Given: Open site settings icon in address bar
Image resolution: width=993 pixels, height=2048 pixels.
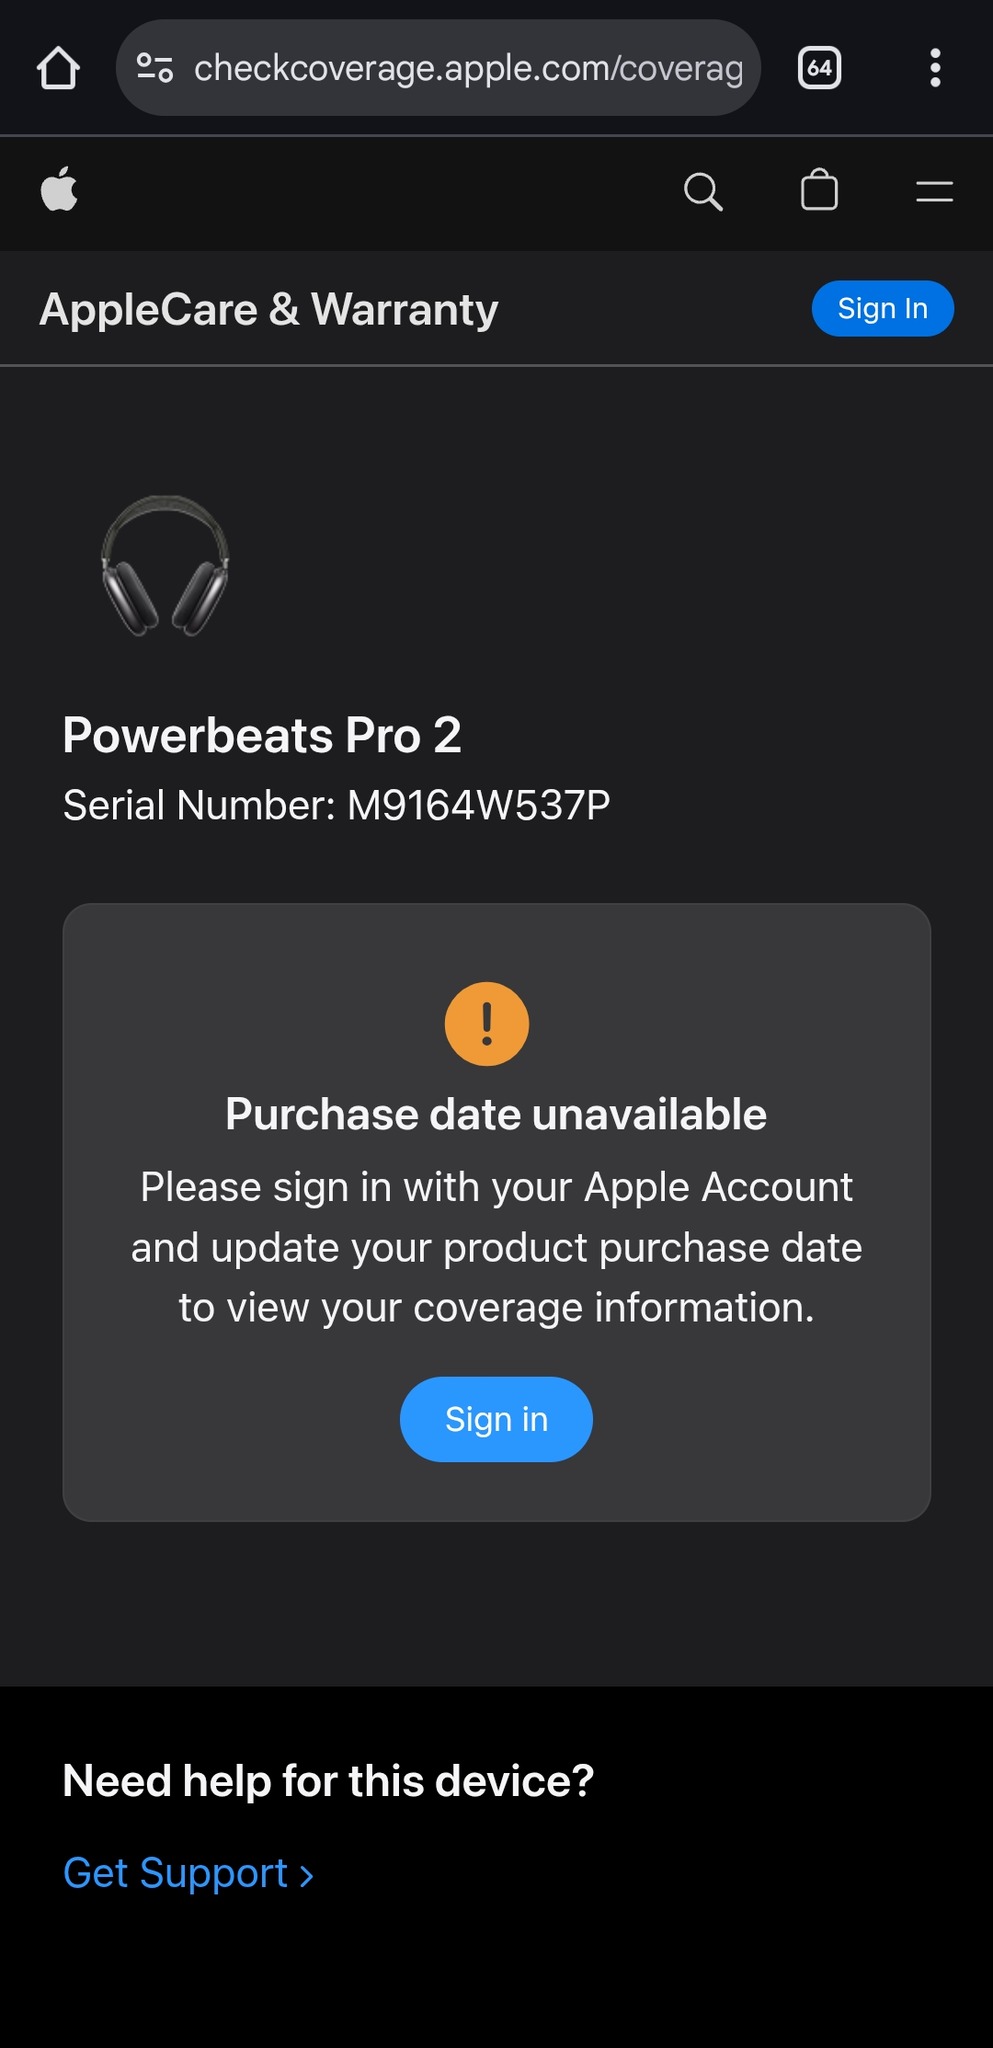Looking at the screenshot, I should 155,68.
